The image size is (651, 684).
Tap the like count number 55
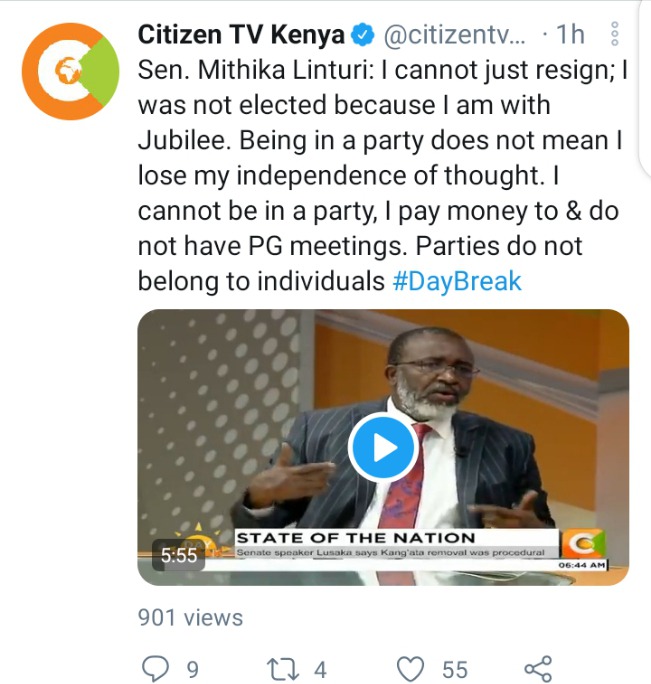455,669
